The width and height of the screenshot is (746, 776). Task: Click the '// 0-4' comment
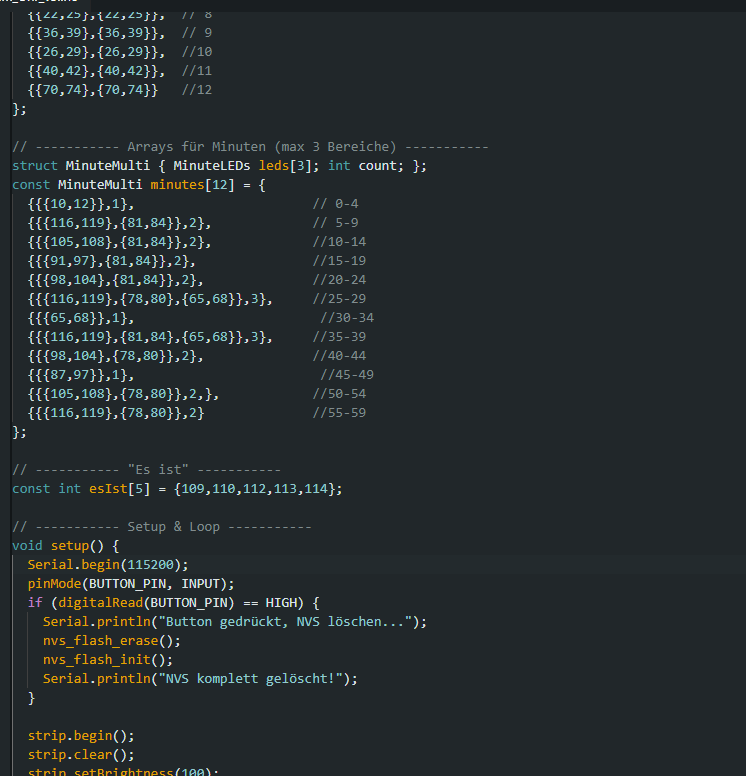point(335,203)
